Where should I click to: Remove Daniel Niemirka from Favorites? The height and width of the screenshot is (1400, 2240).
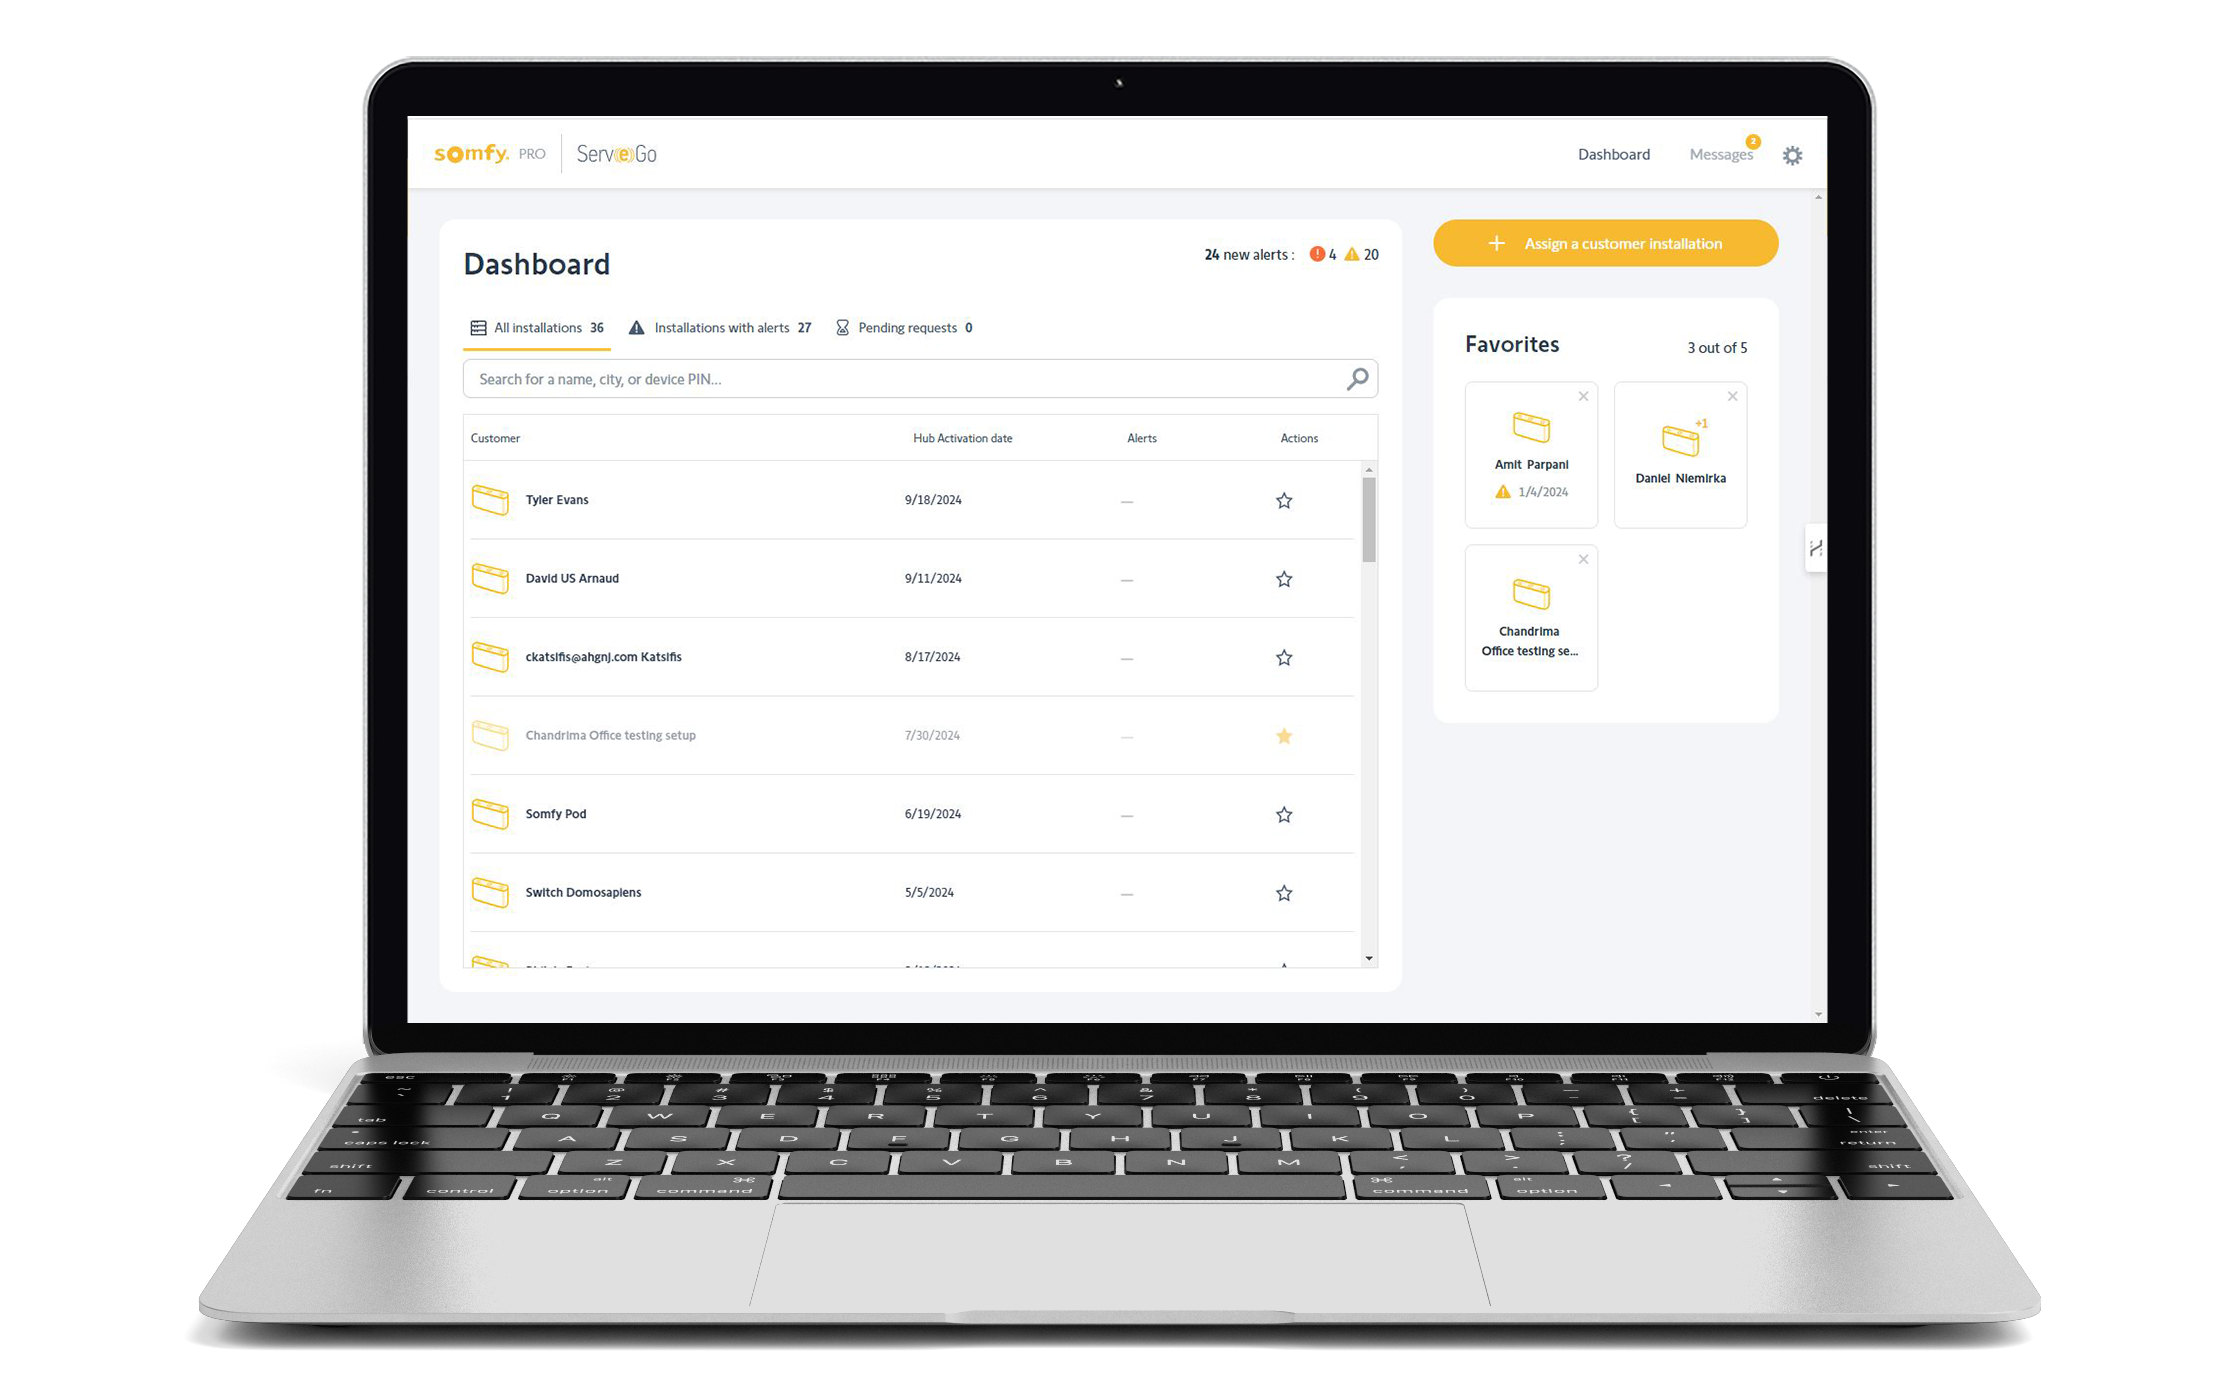pos(1732,394)
